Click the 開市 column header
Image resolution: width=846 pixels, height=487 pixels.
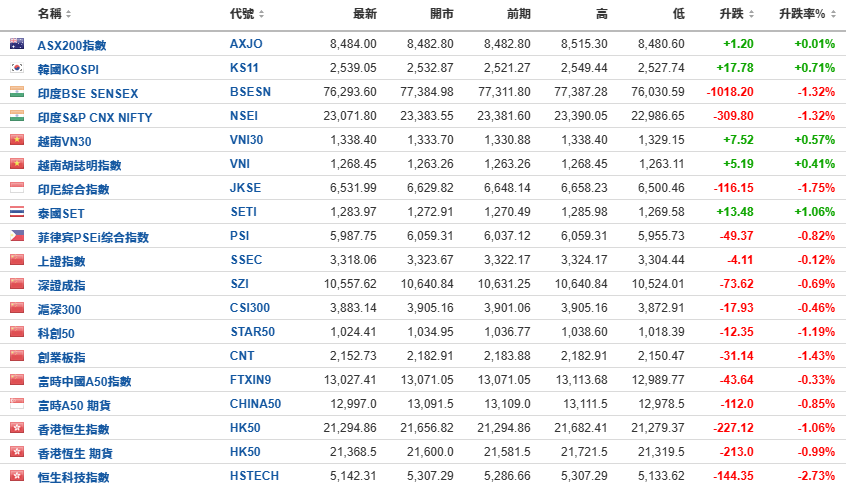pyautogui.click(x=442, y=14)
